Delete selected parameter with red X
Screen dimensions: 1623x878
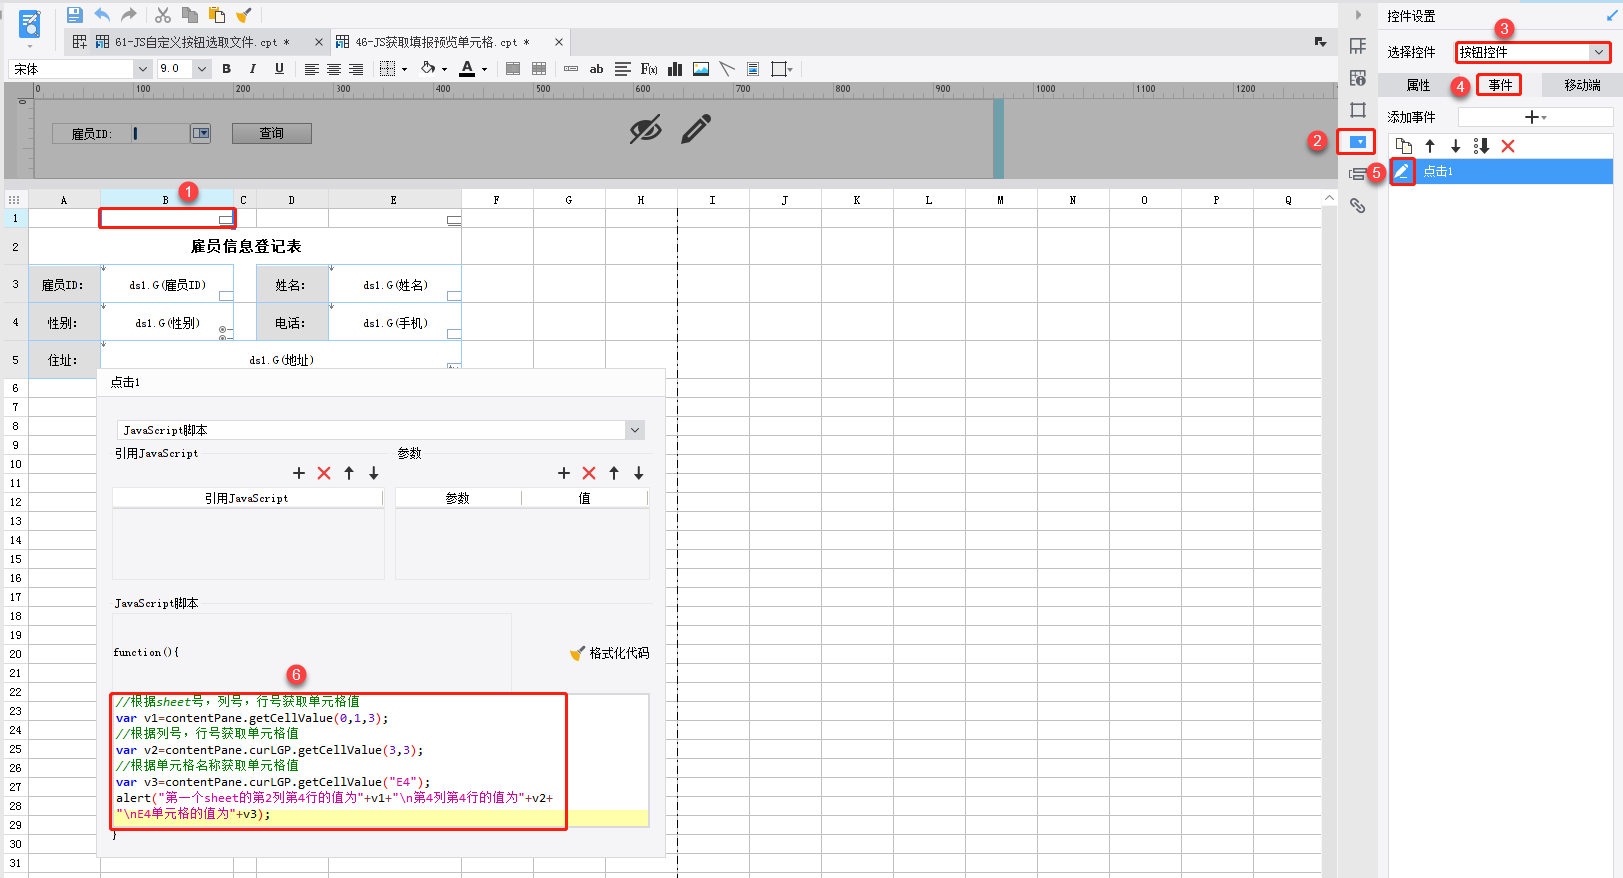point(589,473)
